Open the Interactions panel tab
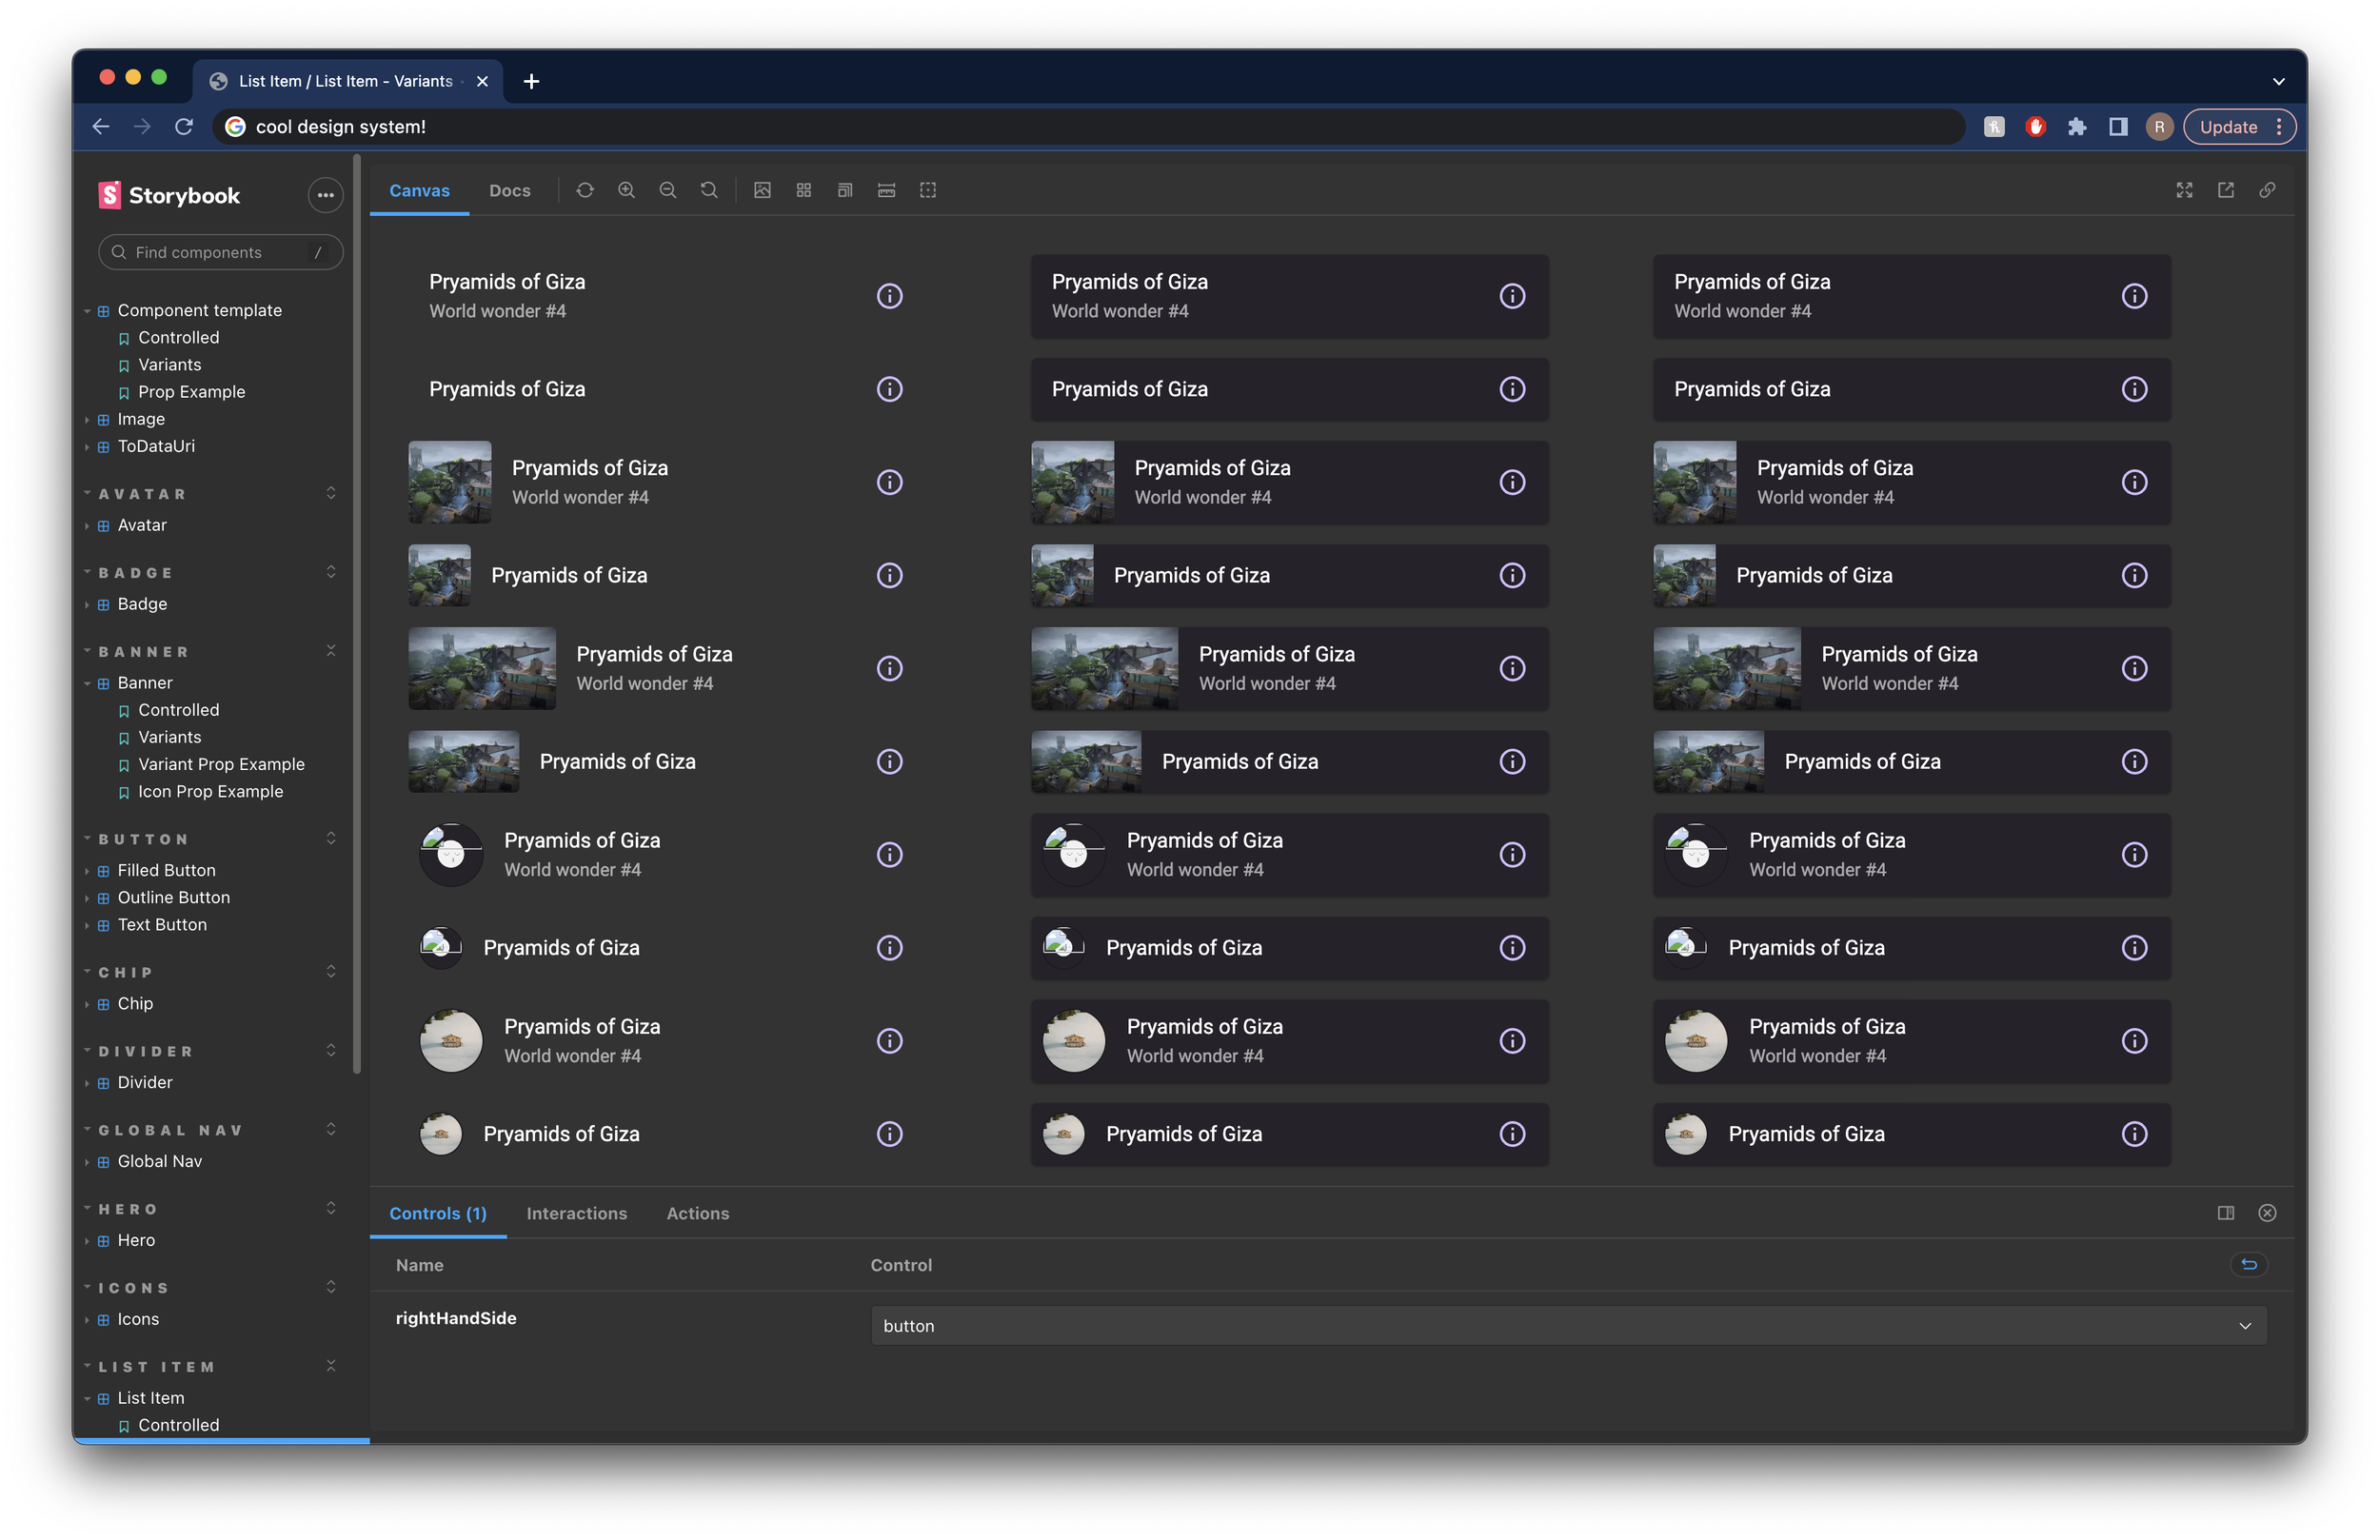This screenshot has width=2380, height=1540. [x=576, y=1213]
